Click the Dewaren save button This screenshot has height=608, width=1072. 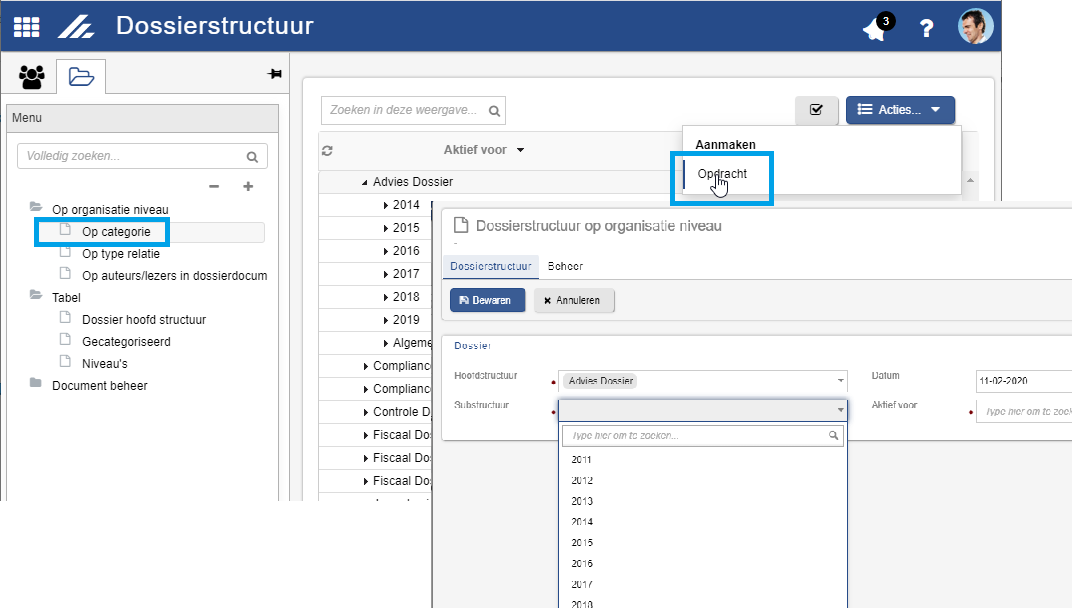487,300
